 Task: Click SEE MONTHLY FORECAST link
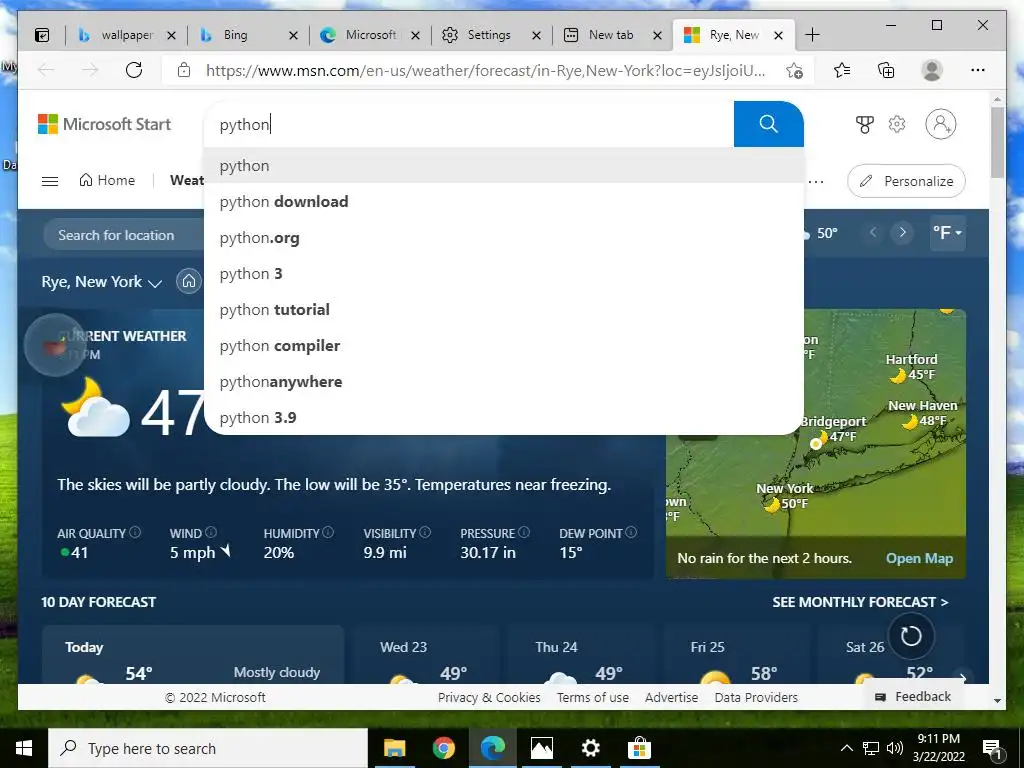(860, 602)
